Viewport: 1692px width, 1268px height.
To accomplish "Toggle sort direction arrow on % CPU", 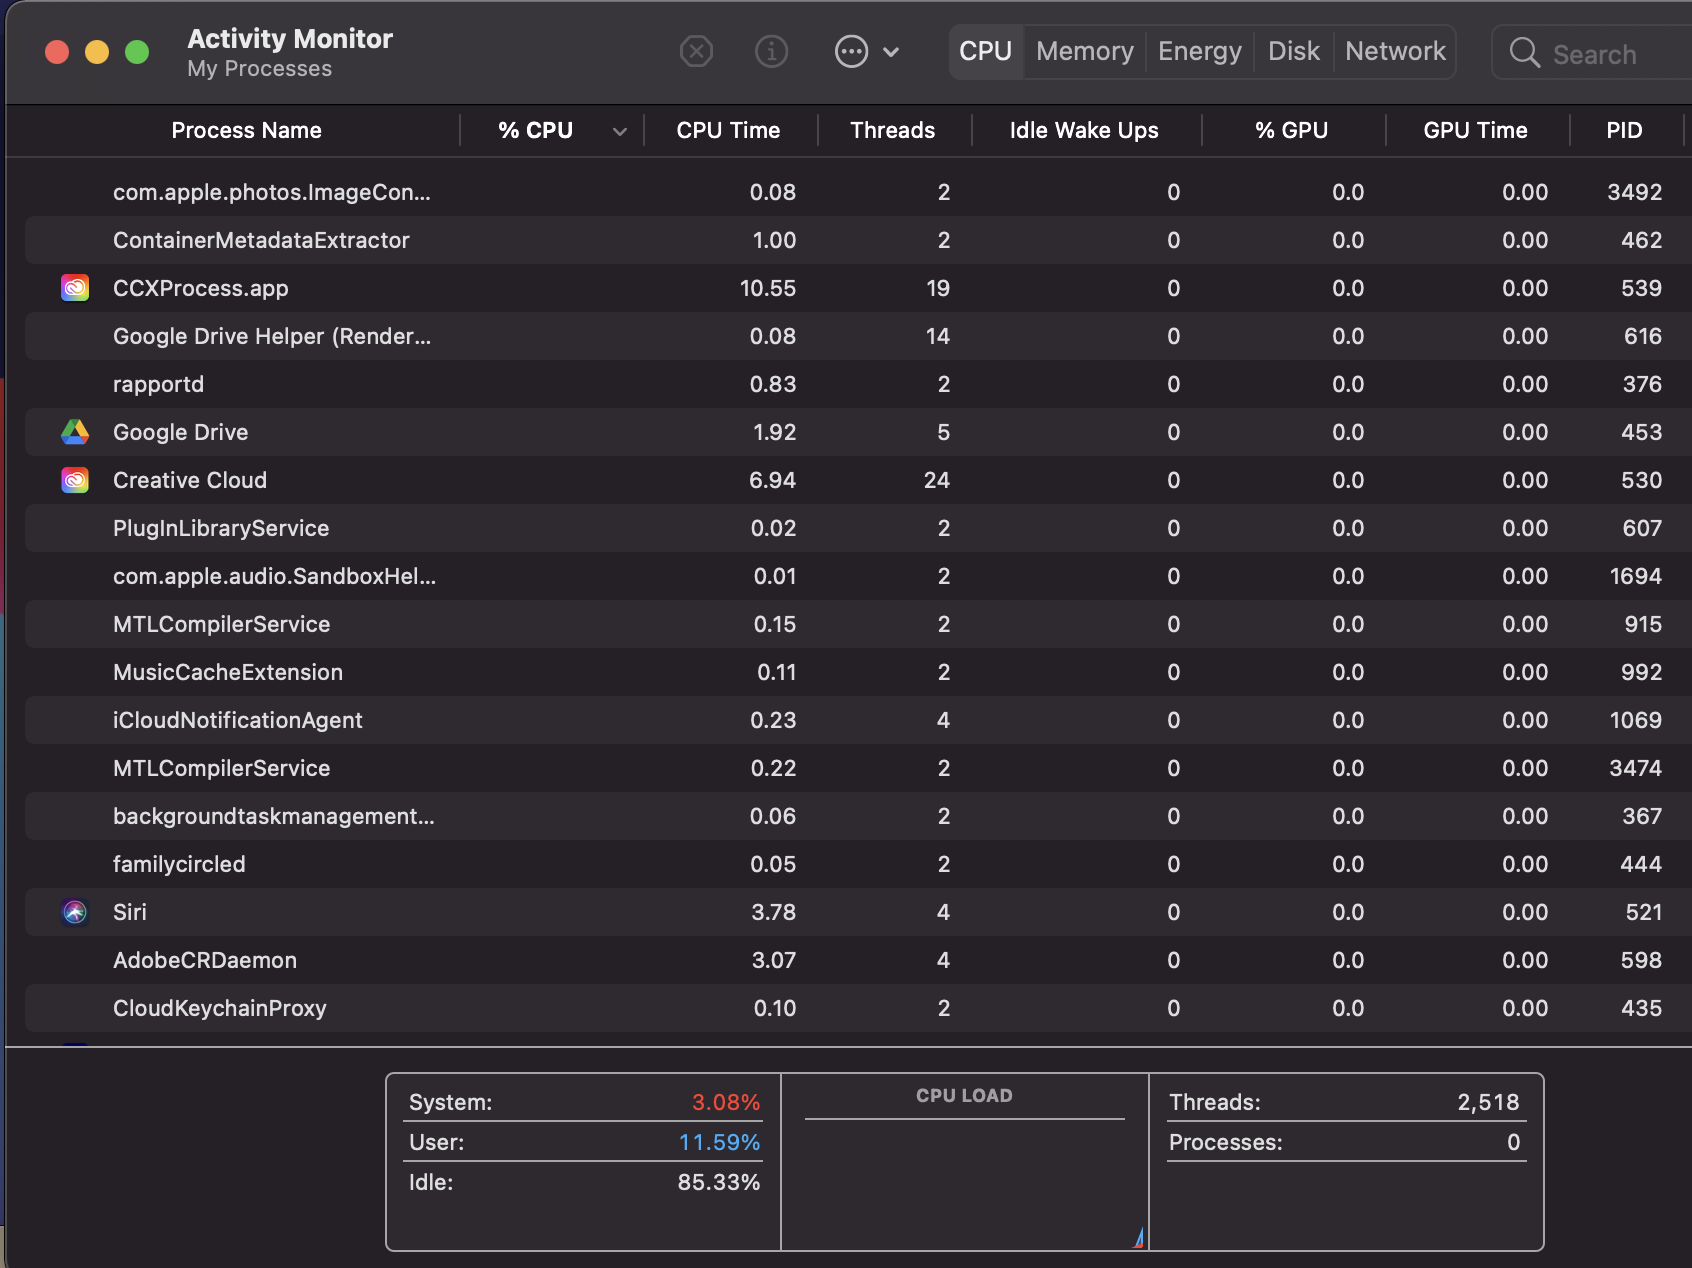I will [620, 131].
